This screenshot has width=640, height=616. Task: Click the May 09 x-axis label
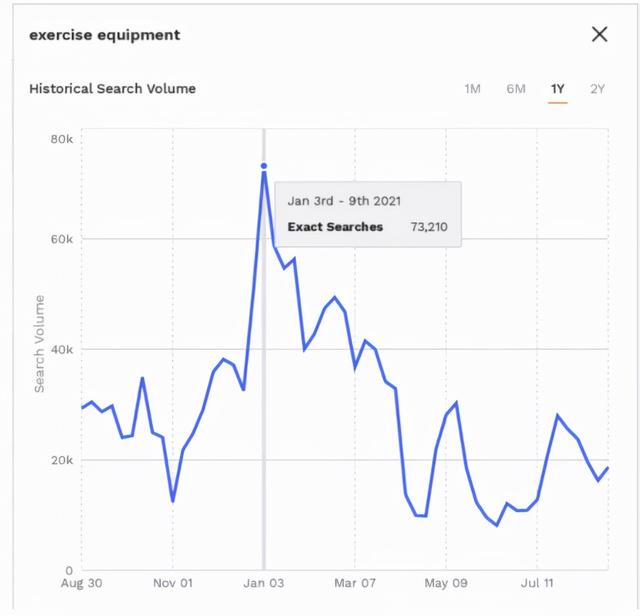click(x=447, y=581)
